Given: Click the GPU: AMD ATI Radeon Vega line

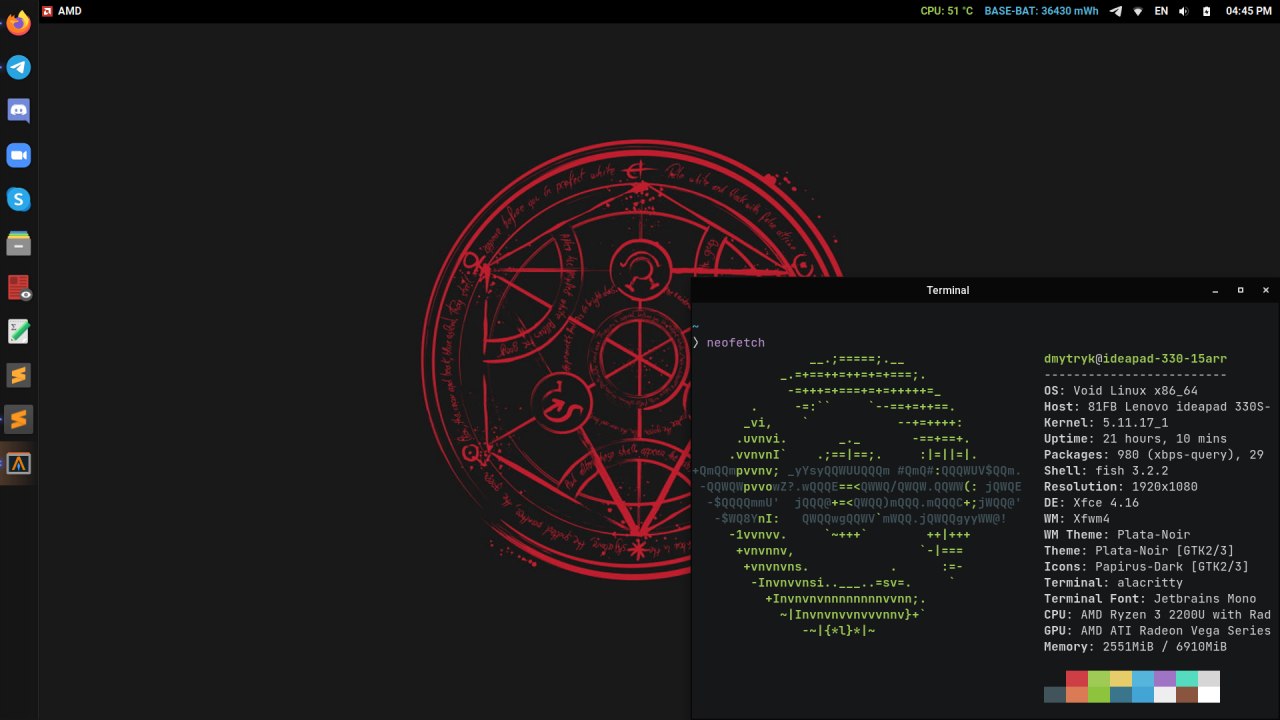Looking at the screenshot, I should (x=1157, y=631).
